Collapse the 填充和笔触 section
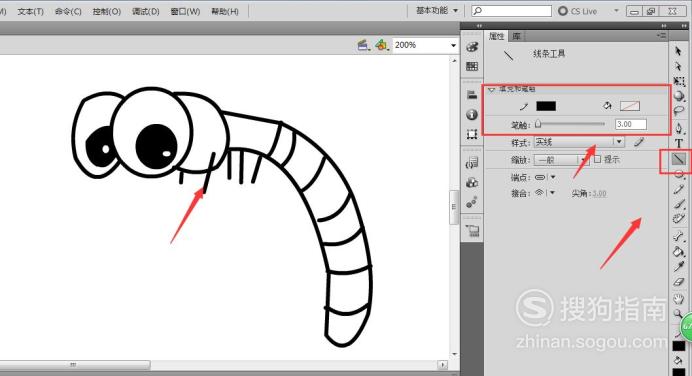Image resolution: width=692 pixels, height=376 pixels. pos(491,90)
